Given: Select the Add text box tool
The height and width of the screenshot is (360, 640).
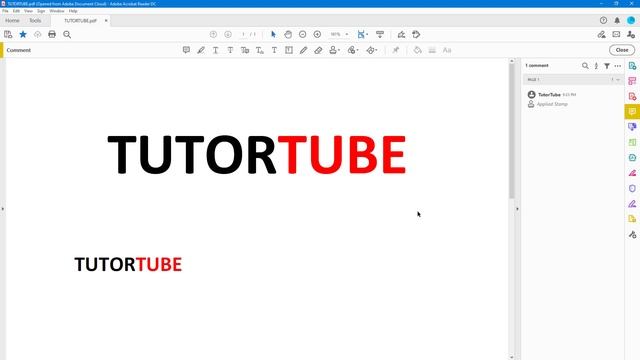Looking at the screenshot, I should [x=289, y=50].
